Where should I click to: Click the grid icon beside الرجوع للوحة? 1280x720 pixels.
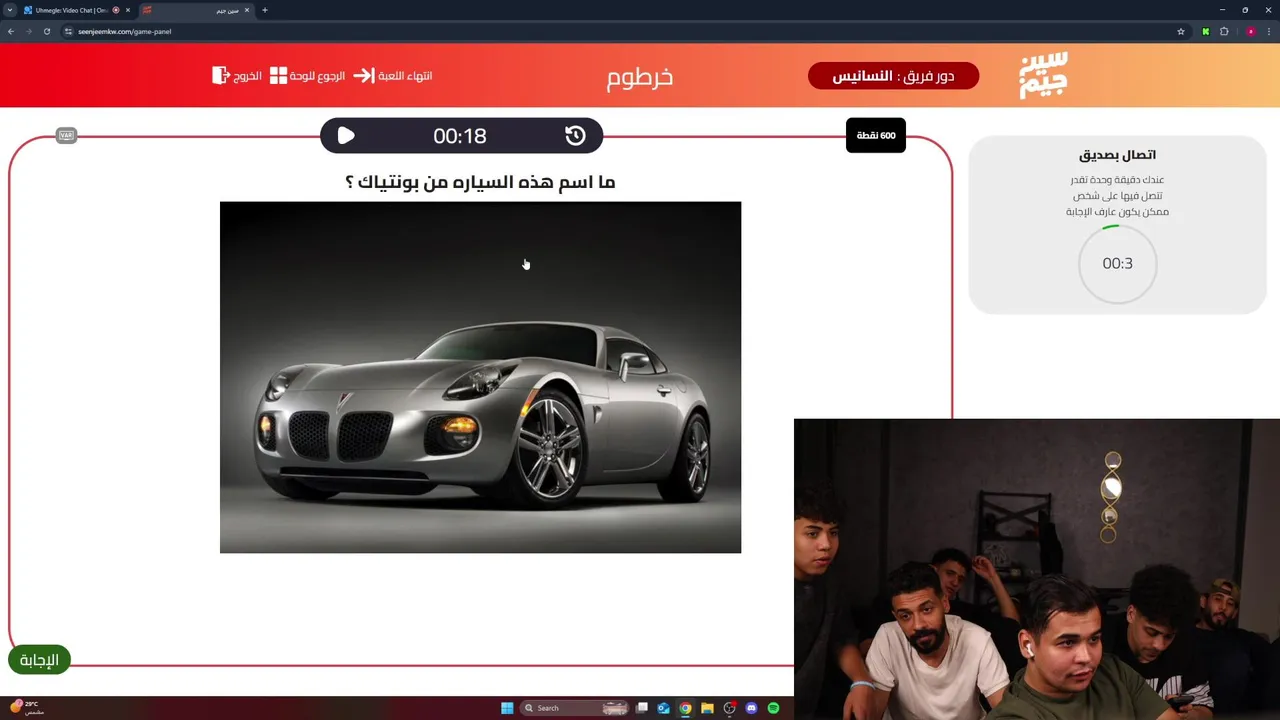[279, 76]
